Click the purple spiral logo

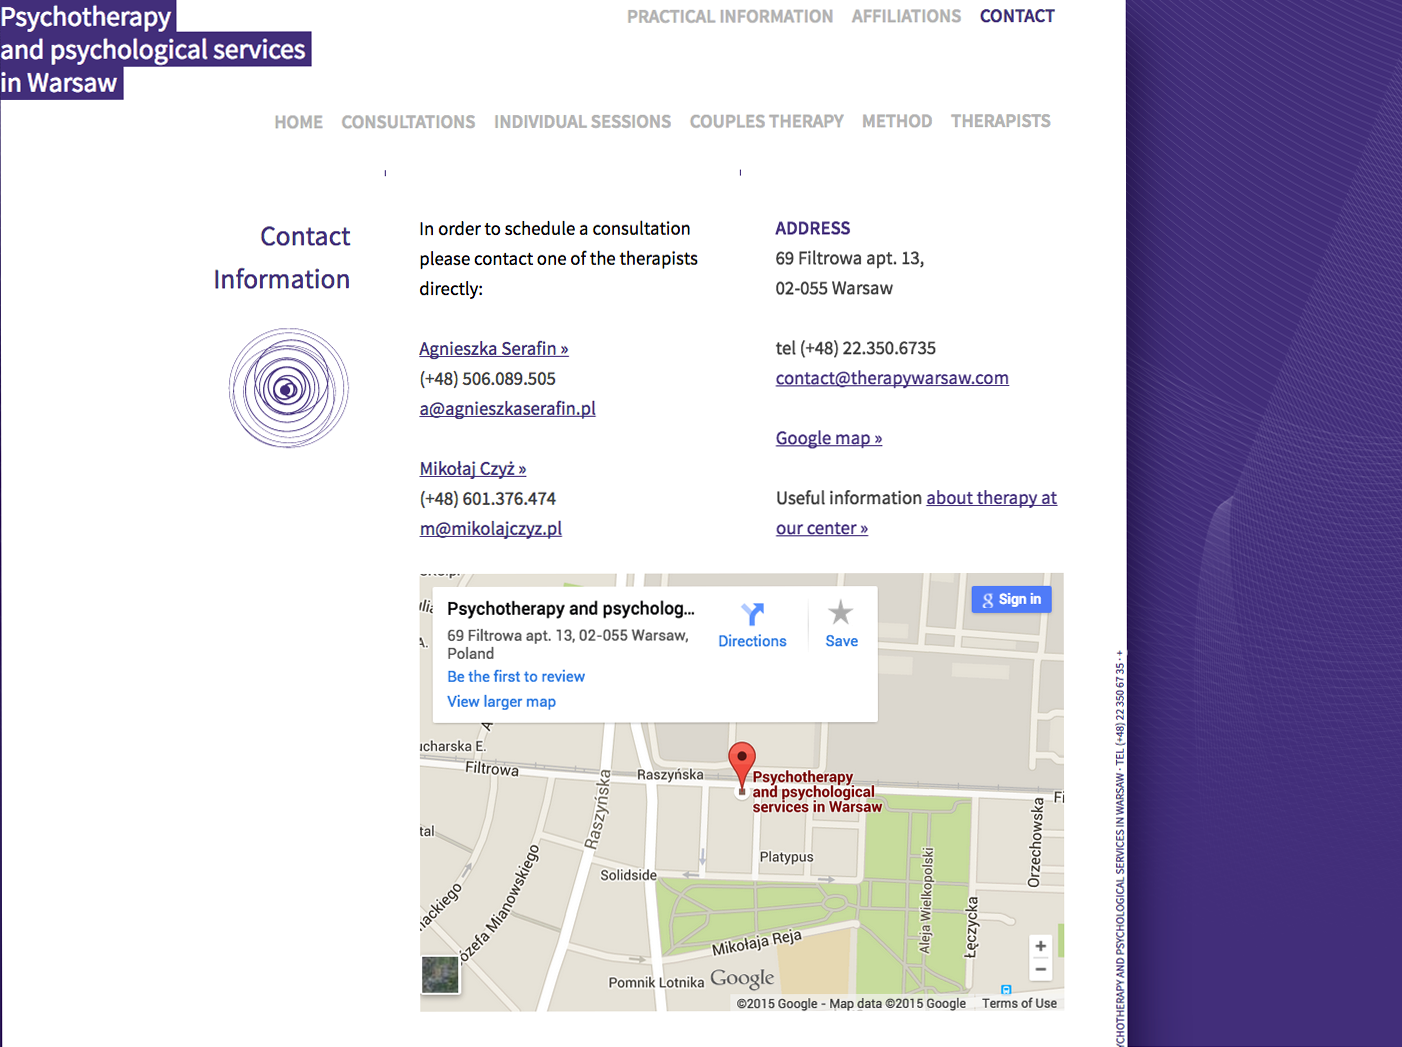click(289, 388)
